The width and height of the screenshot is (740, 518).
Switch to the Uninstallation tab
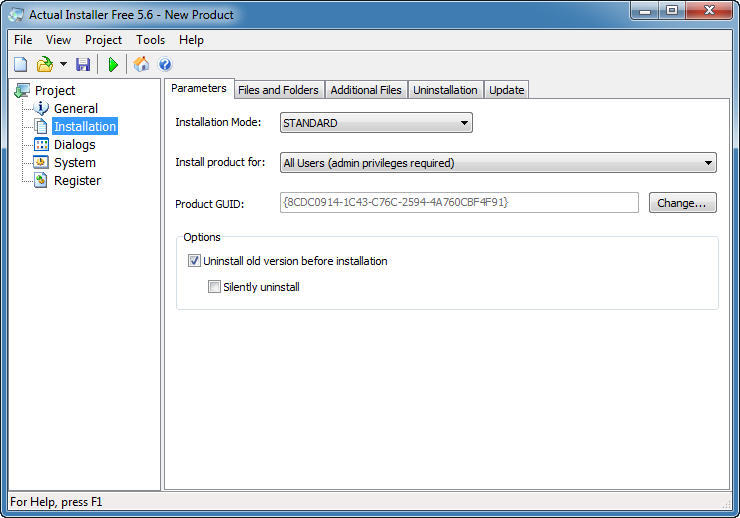click(x=445, y=90)
